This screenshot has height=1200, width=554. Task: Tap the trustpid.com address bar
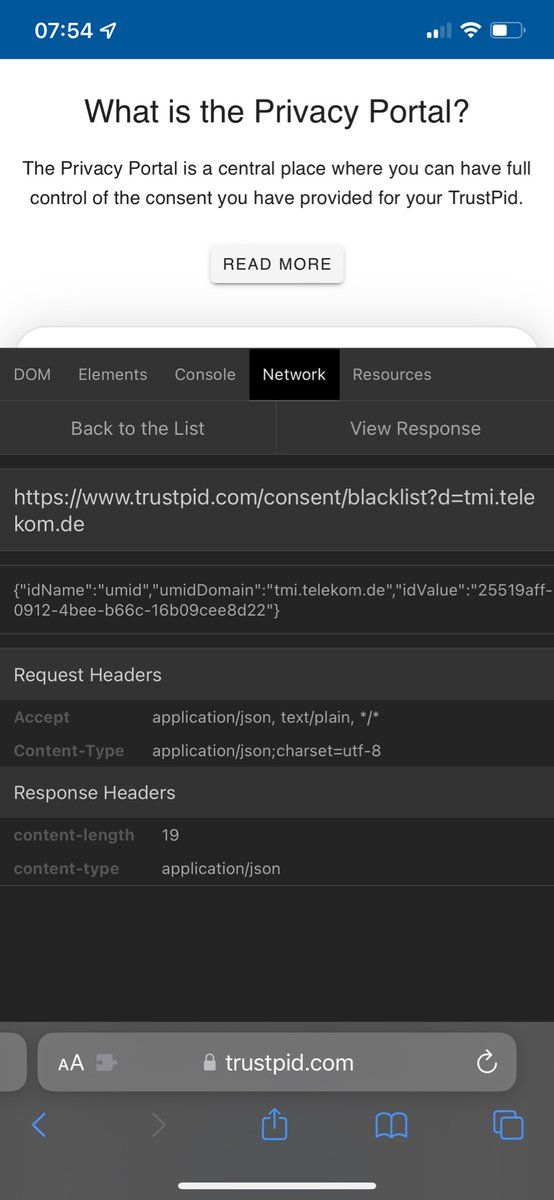coord(277,1062)
